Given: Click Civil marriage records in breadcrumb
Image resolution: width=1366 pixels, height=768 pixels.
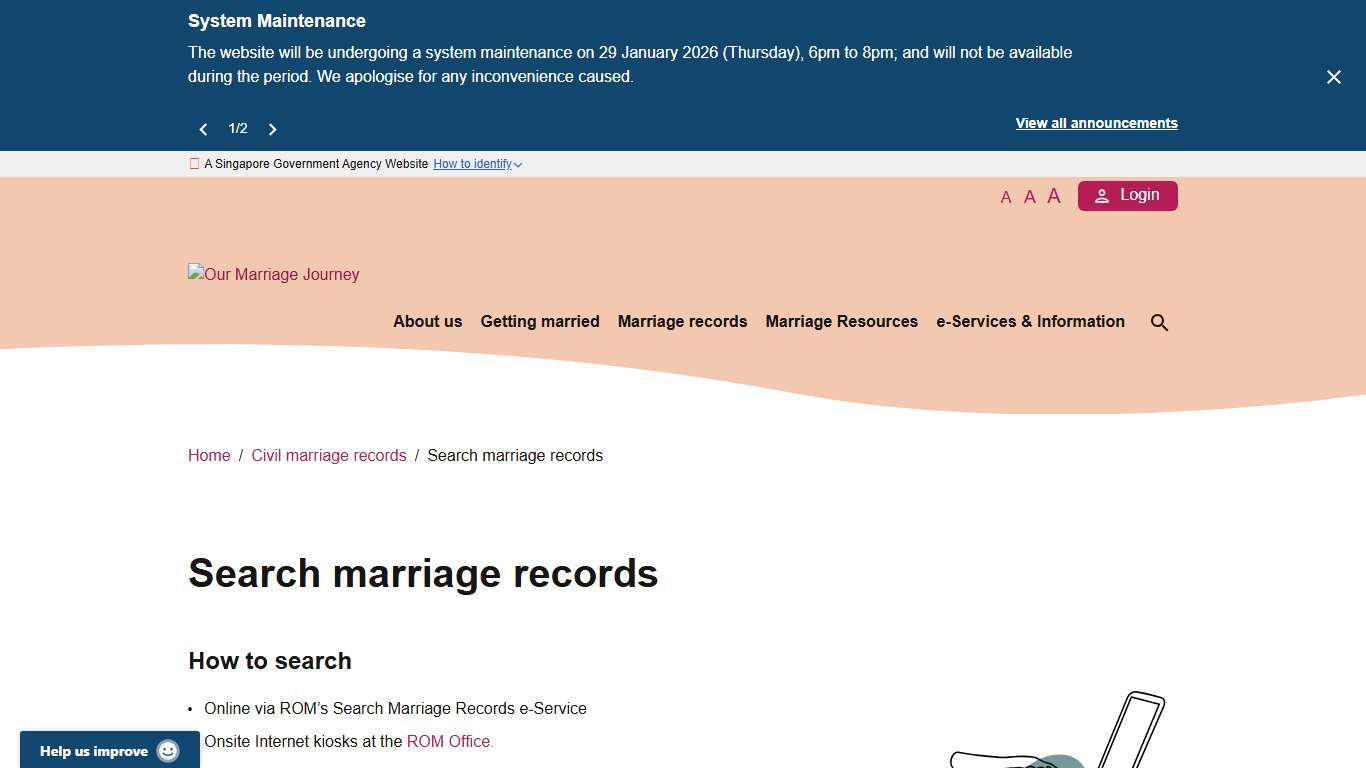Looking at the screenshot, I should point(329,455).
